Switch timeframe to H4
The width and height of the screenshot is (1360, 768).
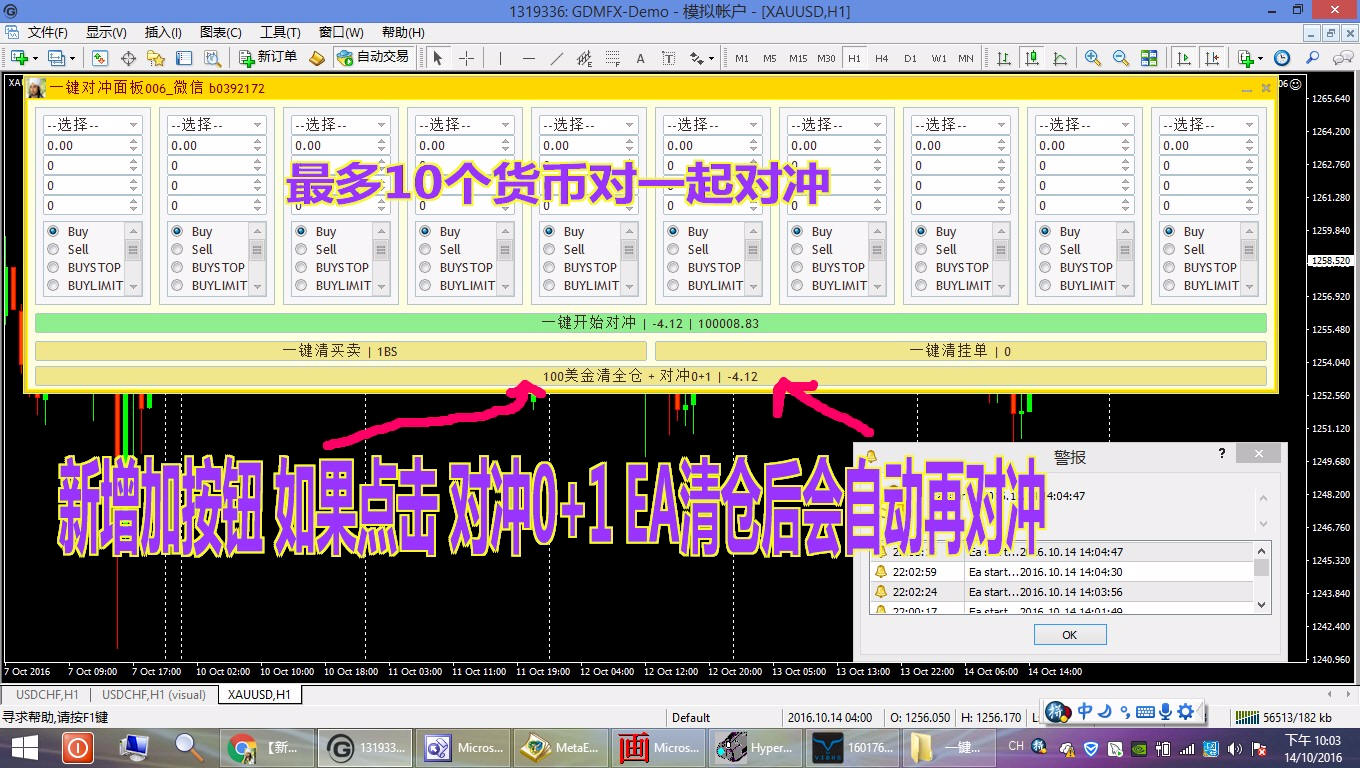[x=881, y=58]
